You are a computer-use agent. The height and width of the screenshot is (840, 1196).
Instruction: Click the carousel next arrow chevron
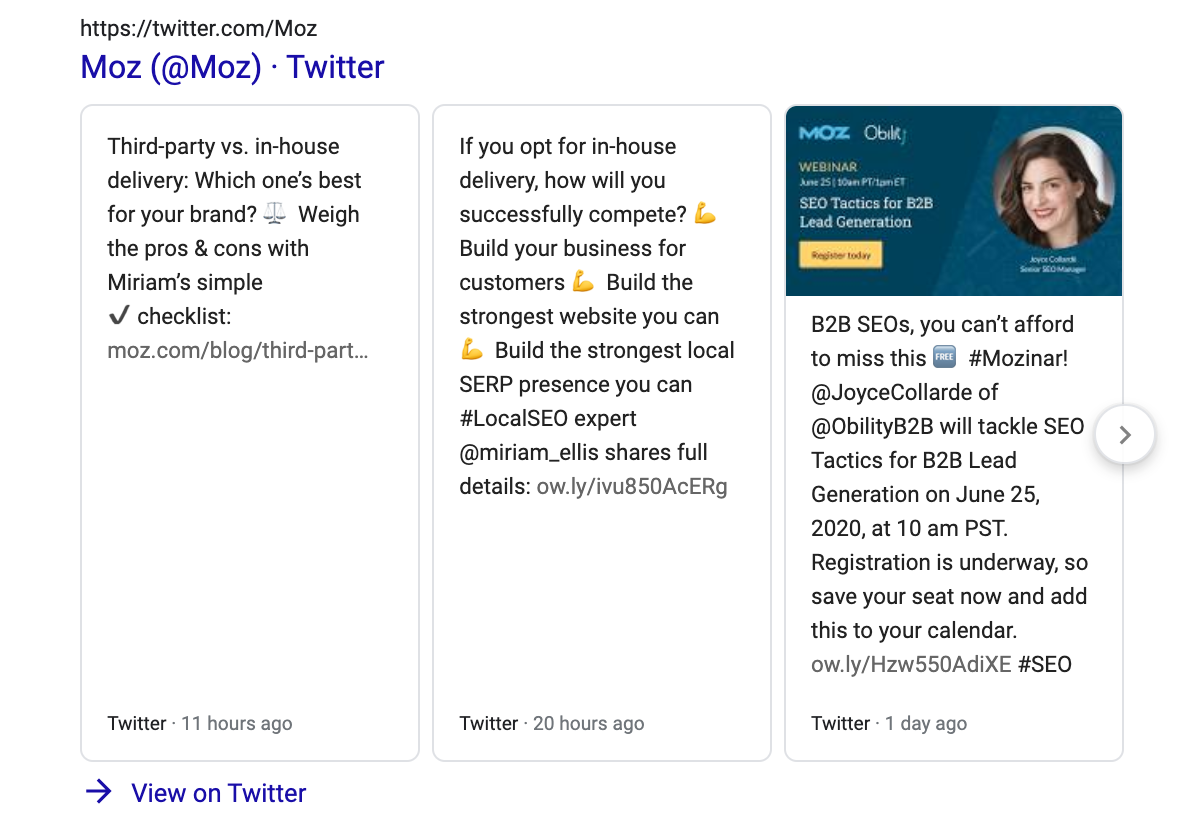tap(1125, 435)
